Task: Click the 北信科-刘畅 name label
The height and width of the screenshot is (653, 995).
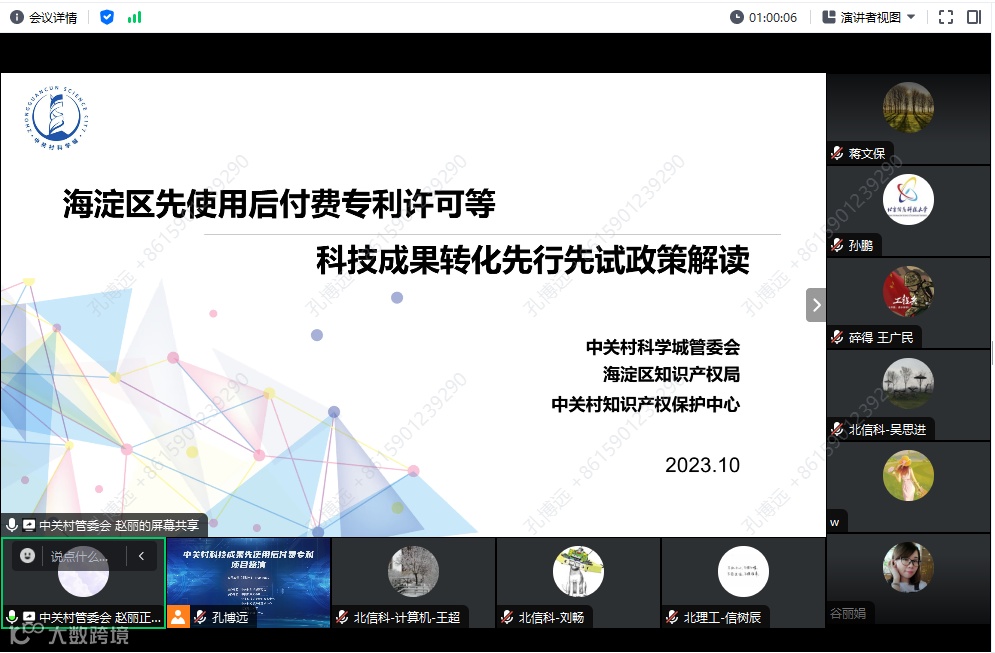Action: (x=551, y=617)
